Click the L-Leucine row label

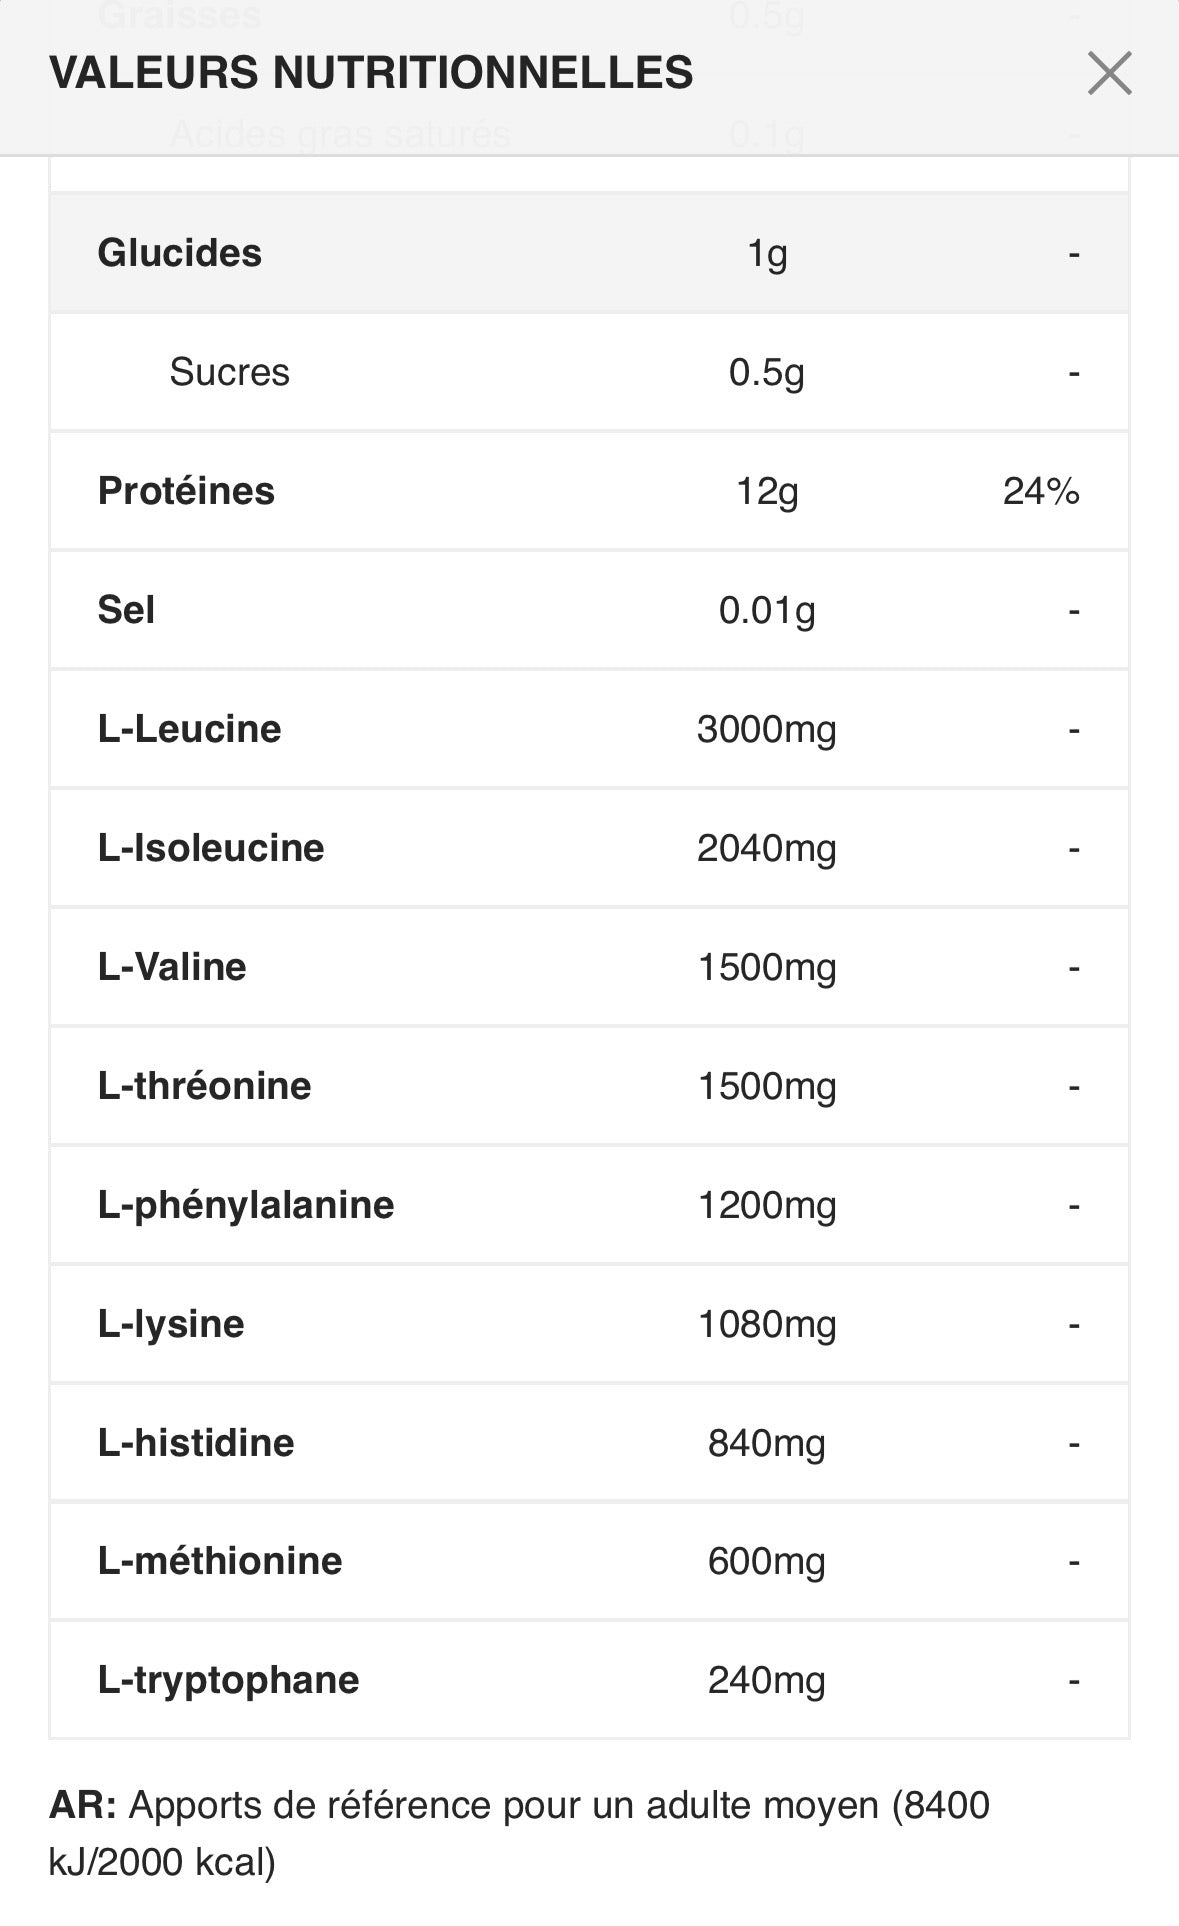(x=190, y=729)
